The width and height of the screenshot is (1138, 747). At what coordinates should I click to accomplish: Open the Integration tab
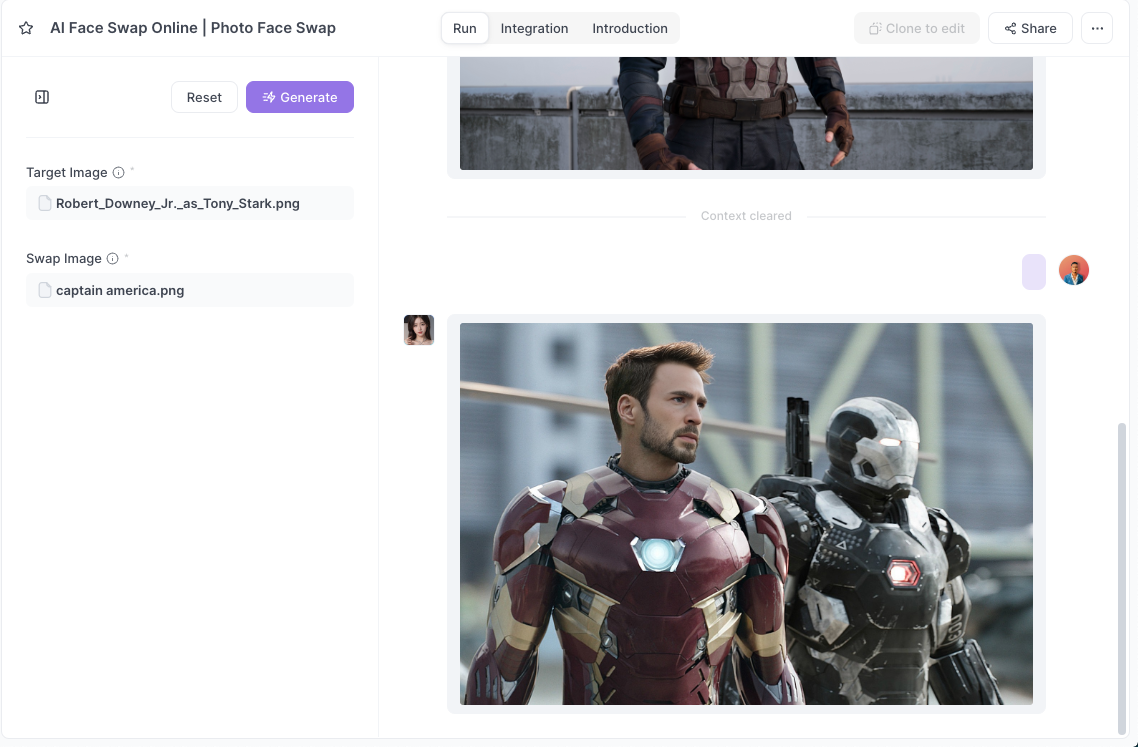click(534, 28)
